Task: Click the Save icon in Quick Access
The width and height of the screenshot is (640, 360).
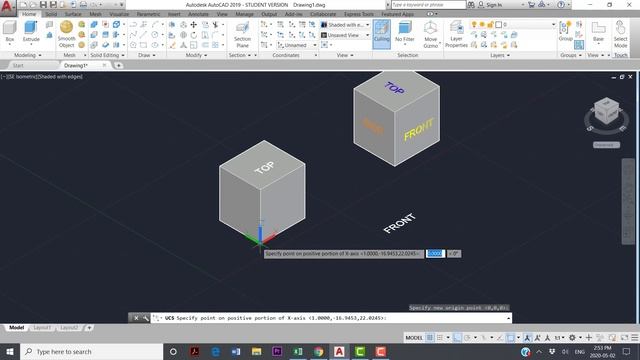Action: (x=43, y=5)
